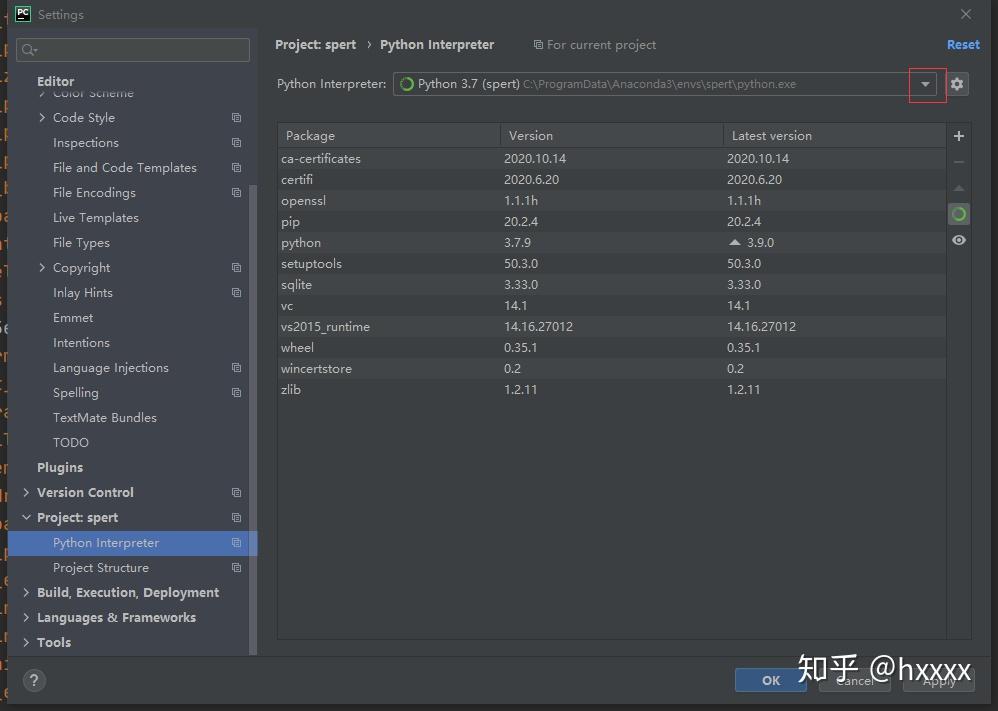The width and height of the screenshot is (998, 711).
Task: Click the magnifier icon in the search field
Action: click(x=27, y=49)
